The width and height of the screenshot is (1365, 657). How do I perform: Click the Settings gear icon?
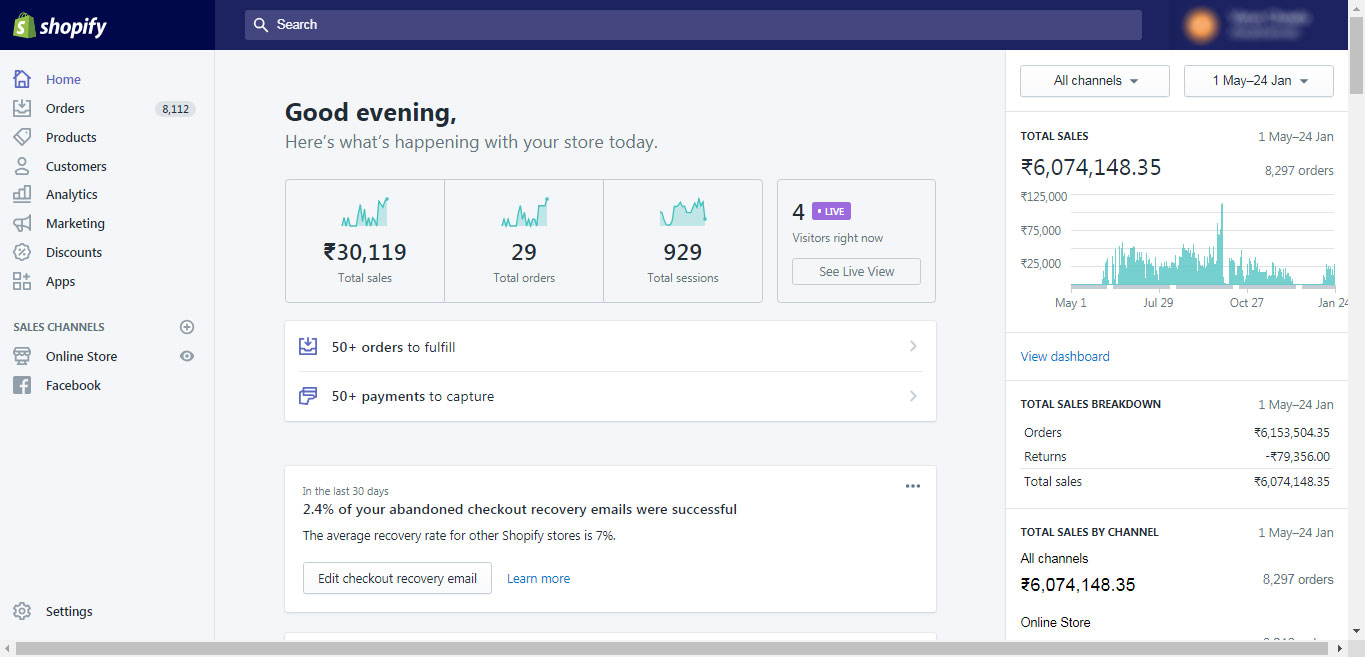(22, 611)
